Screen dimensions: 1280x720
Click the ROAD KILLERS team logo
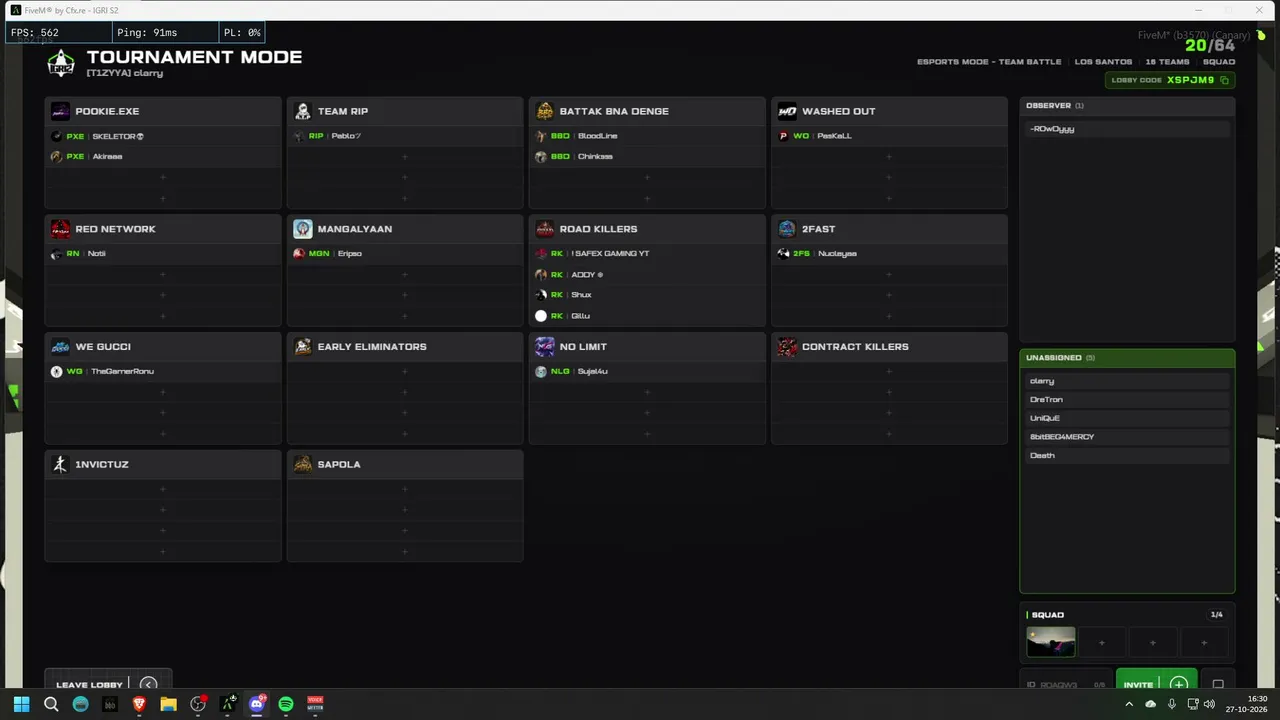coord(544,229)
